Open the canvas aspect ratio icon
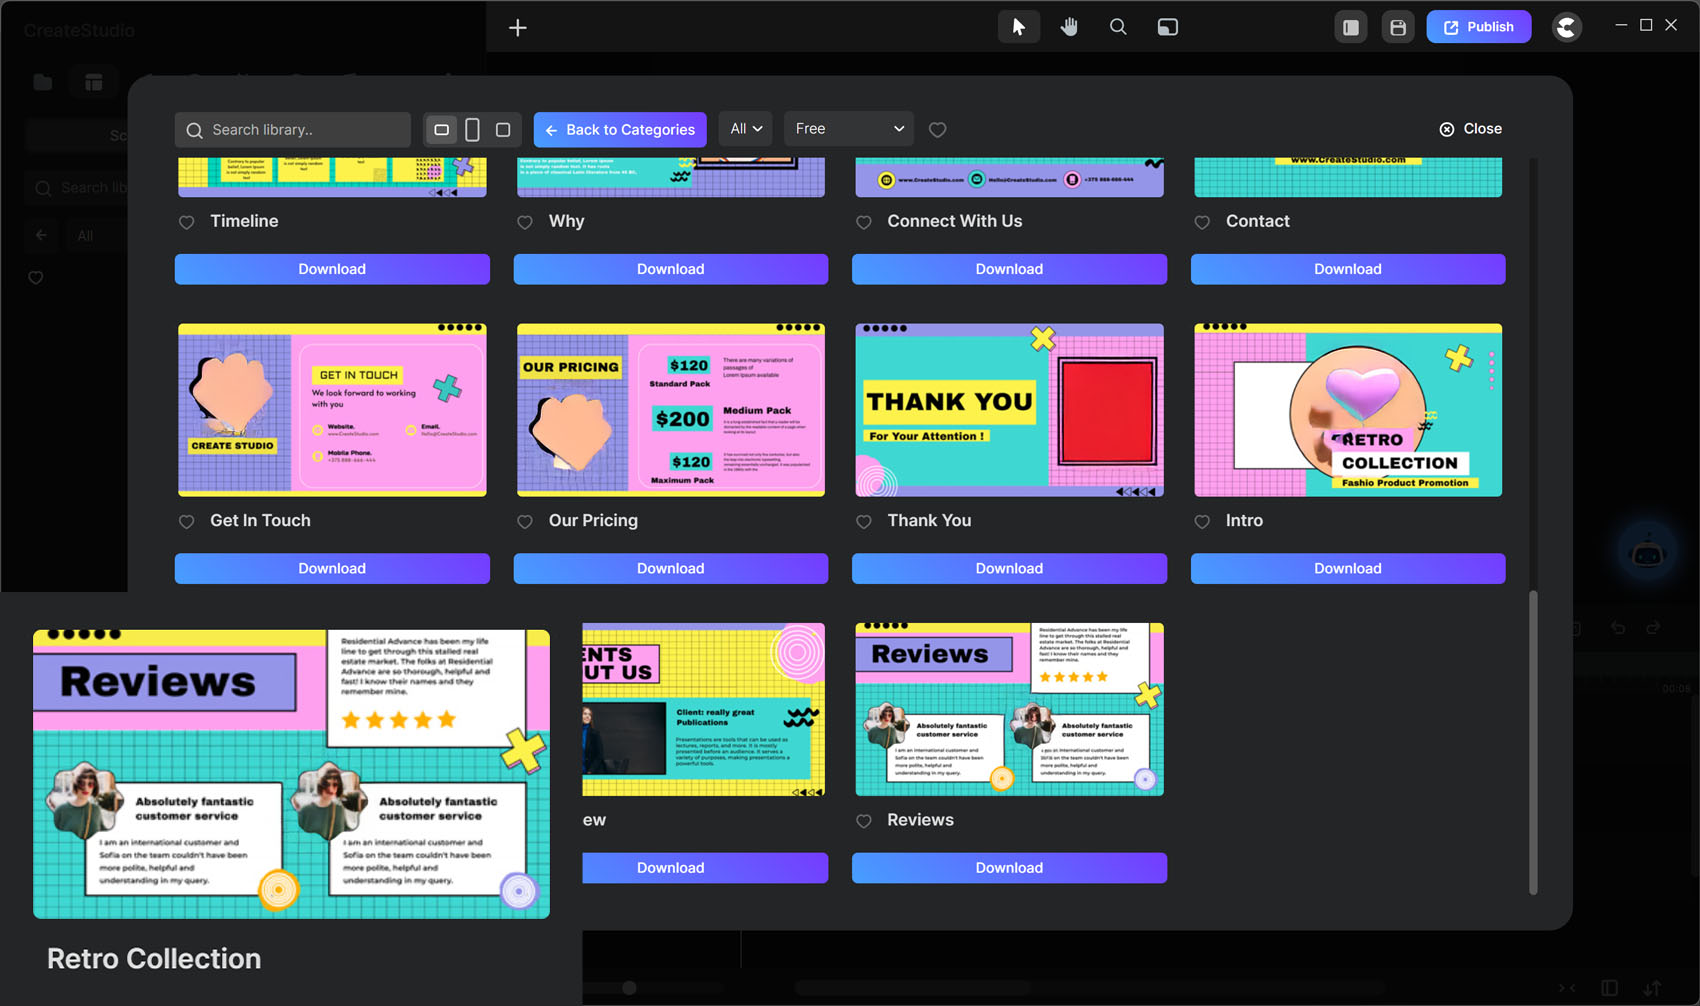1700x1006 pixels. pyautogui.click(x=1167, y=27)
